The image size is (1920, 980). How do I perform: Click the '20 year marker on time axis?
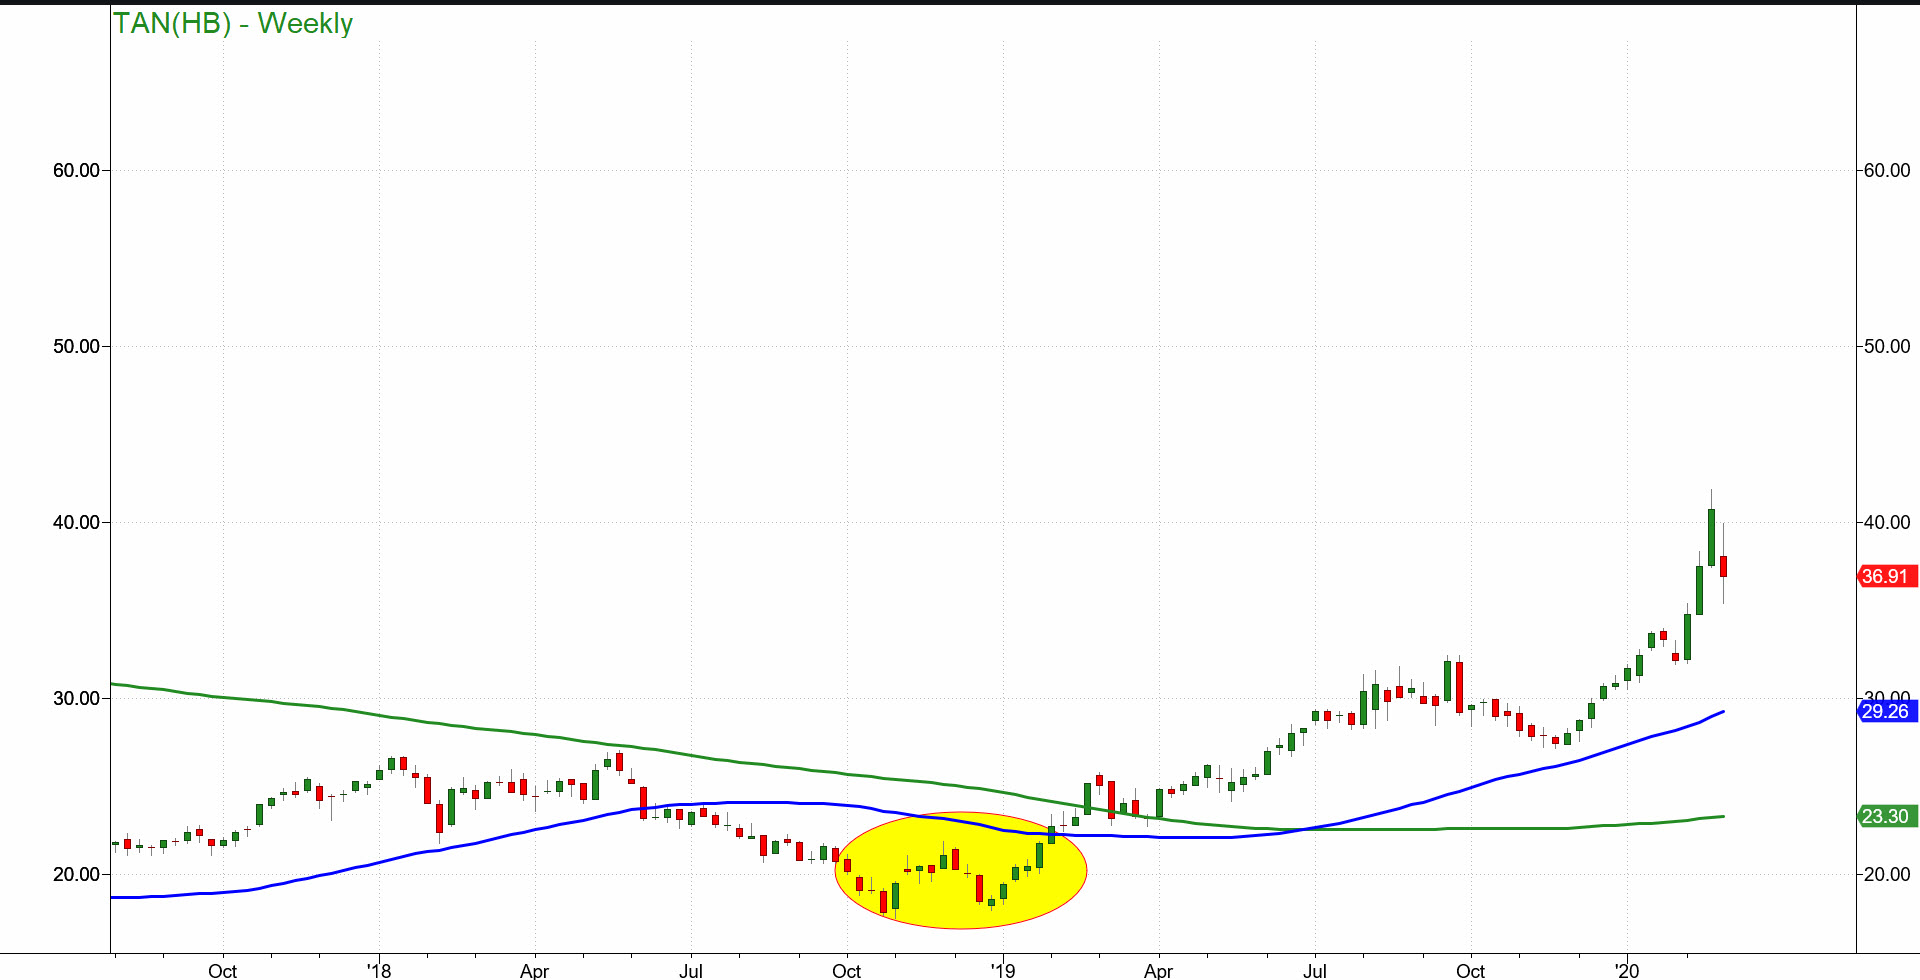(x=1627, y=970)
